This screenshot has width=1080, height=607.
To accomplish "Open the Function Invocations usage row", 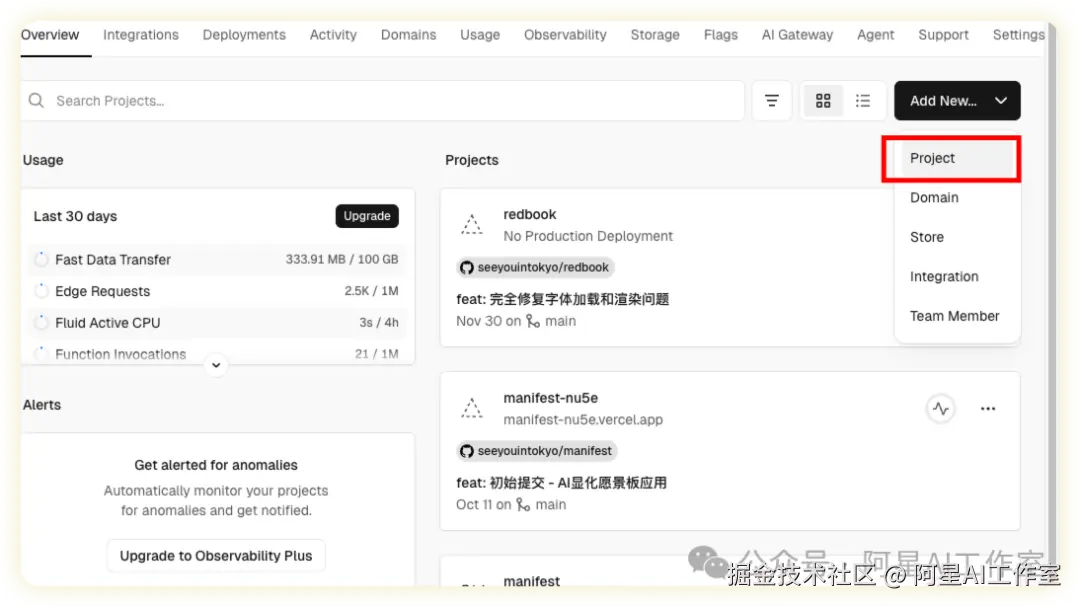I will click(217, 353).
